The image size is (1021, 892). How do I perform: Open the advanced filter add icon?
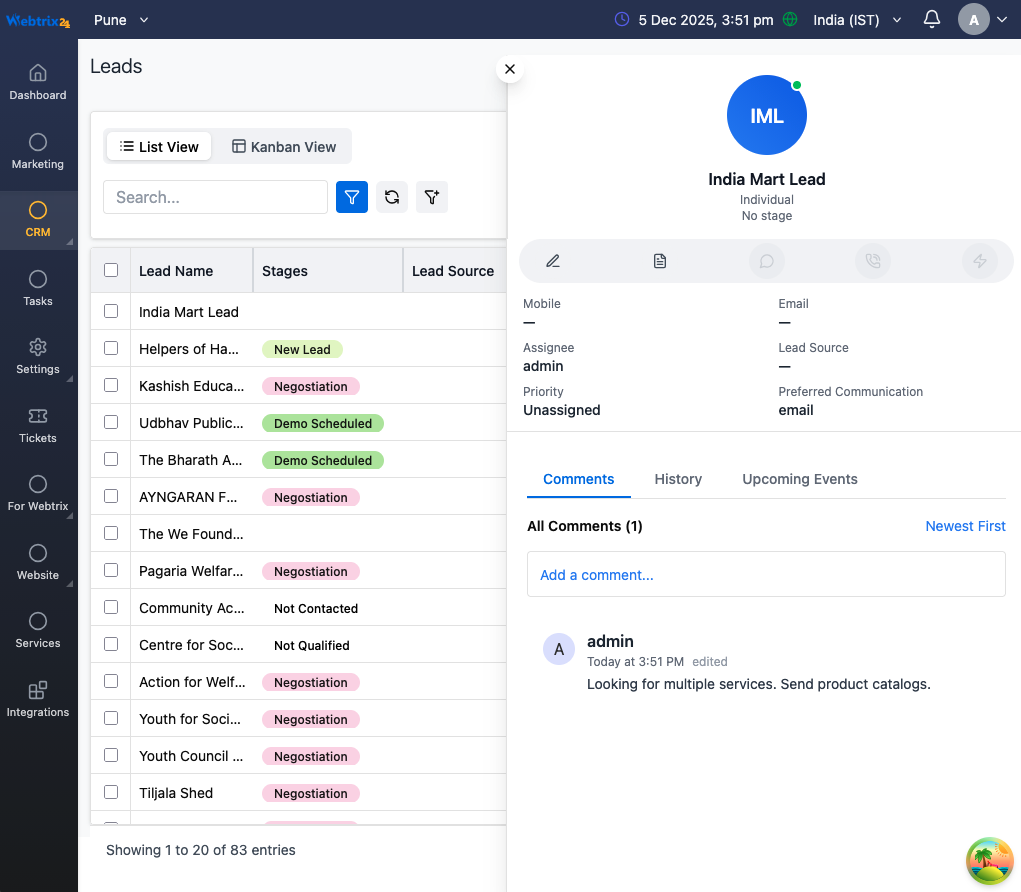(x=432, y=197)
